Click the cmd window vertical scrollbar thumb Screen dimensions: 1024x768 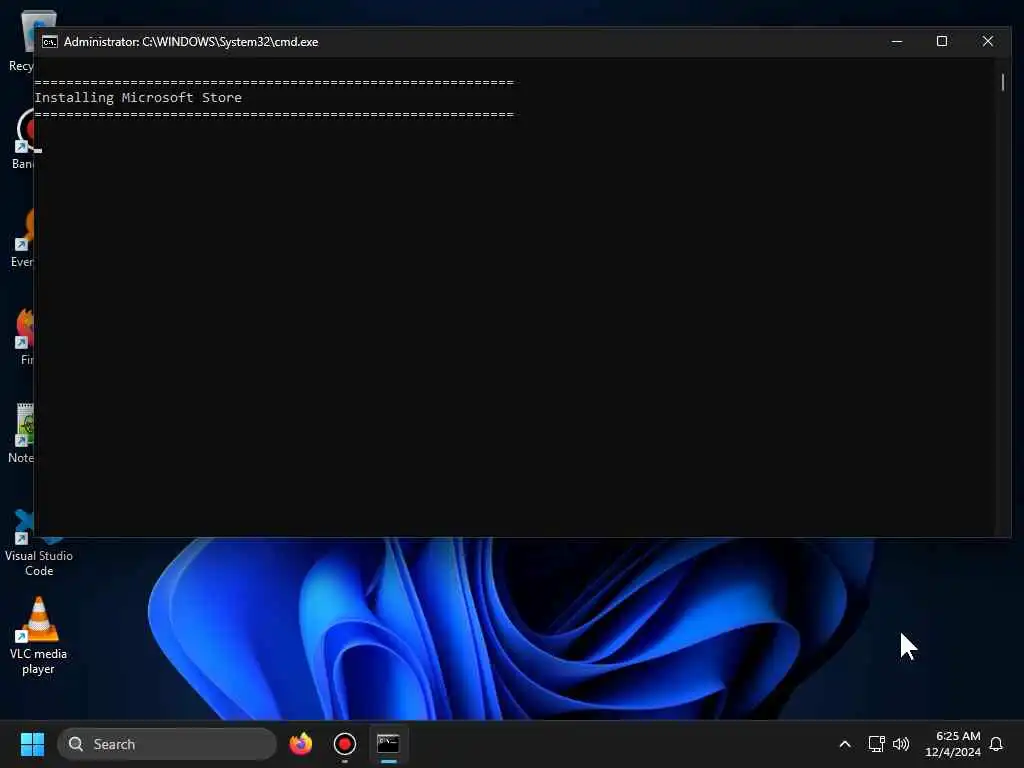coord(1002,82)
